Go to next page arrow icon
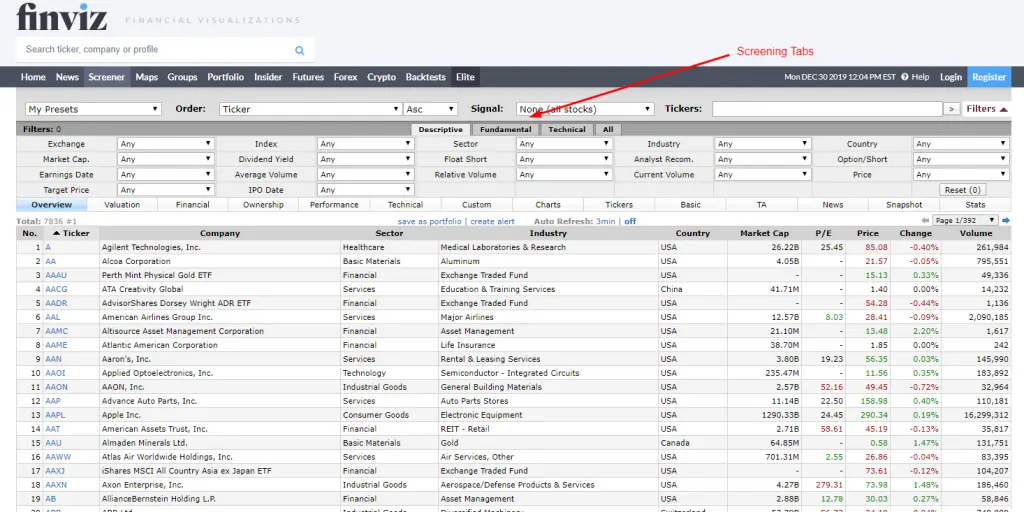Viewport: 1024px width, 512px height. [x=1006, y=221]
